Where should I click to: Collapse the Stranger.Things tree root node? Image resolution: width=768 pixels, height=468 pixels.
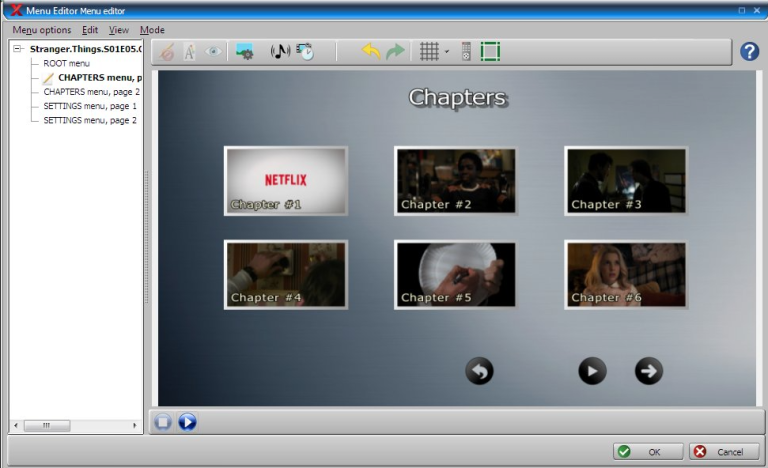(18, 49)
